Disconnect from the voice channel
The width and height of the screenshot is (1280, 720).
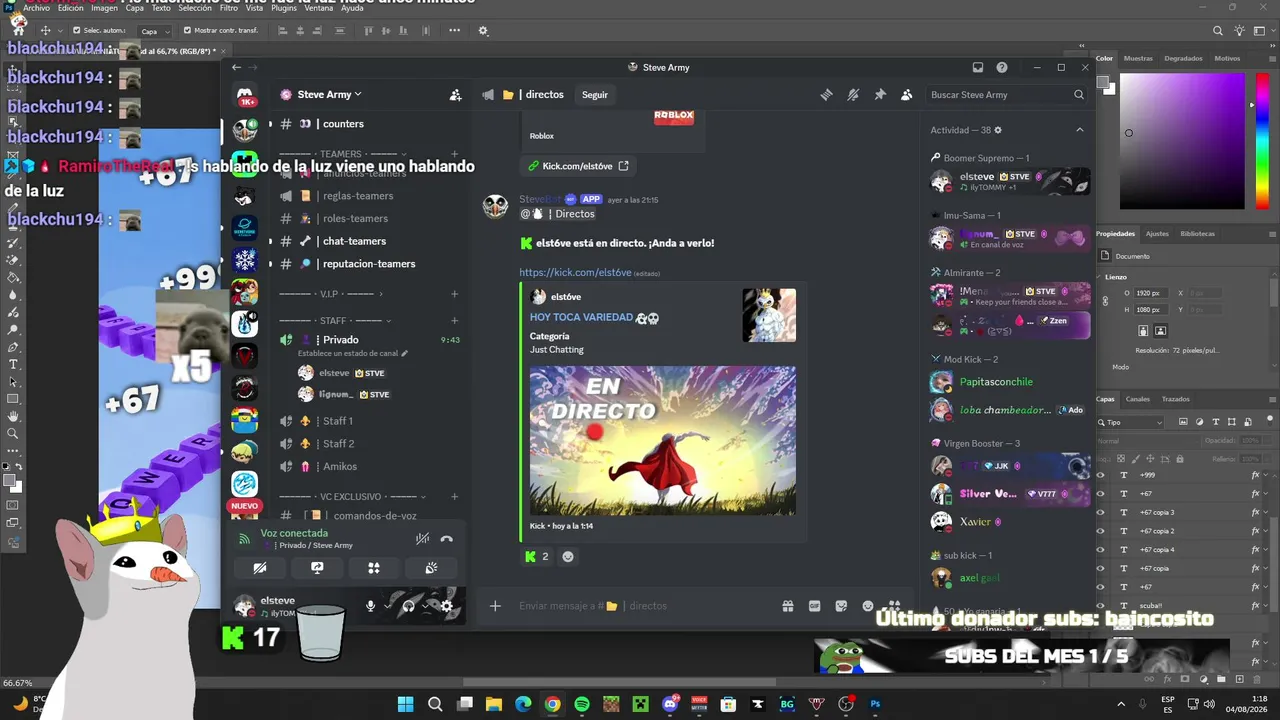click(446, 539)
